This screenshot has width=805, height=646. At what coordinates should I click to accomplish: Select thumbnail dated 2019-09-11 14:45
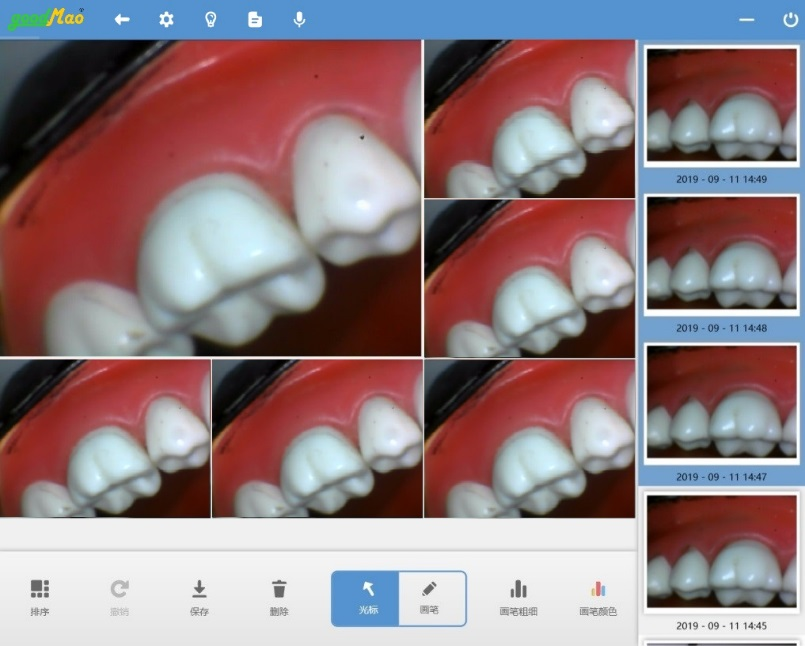coord(720,552)
